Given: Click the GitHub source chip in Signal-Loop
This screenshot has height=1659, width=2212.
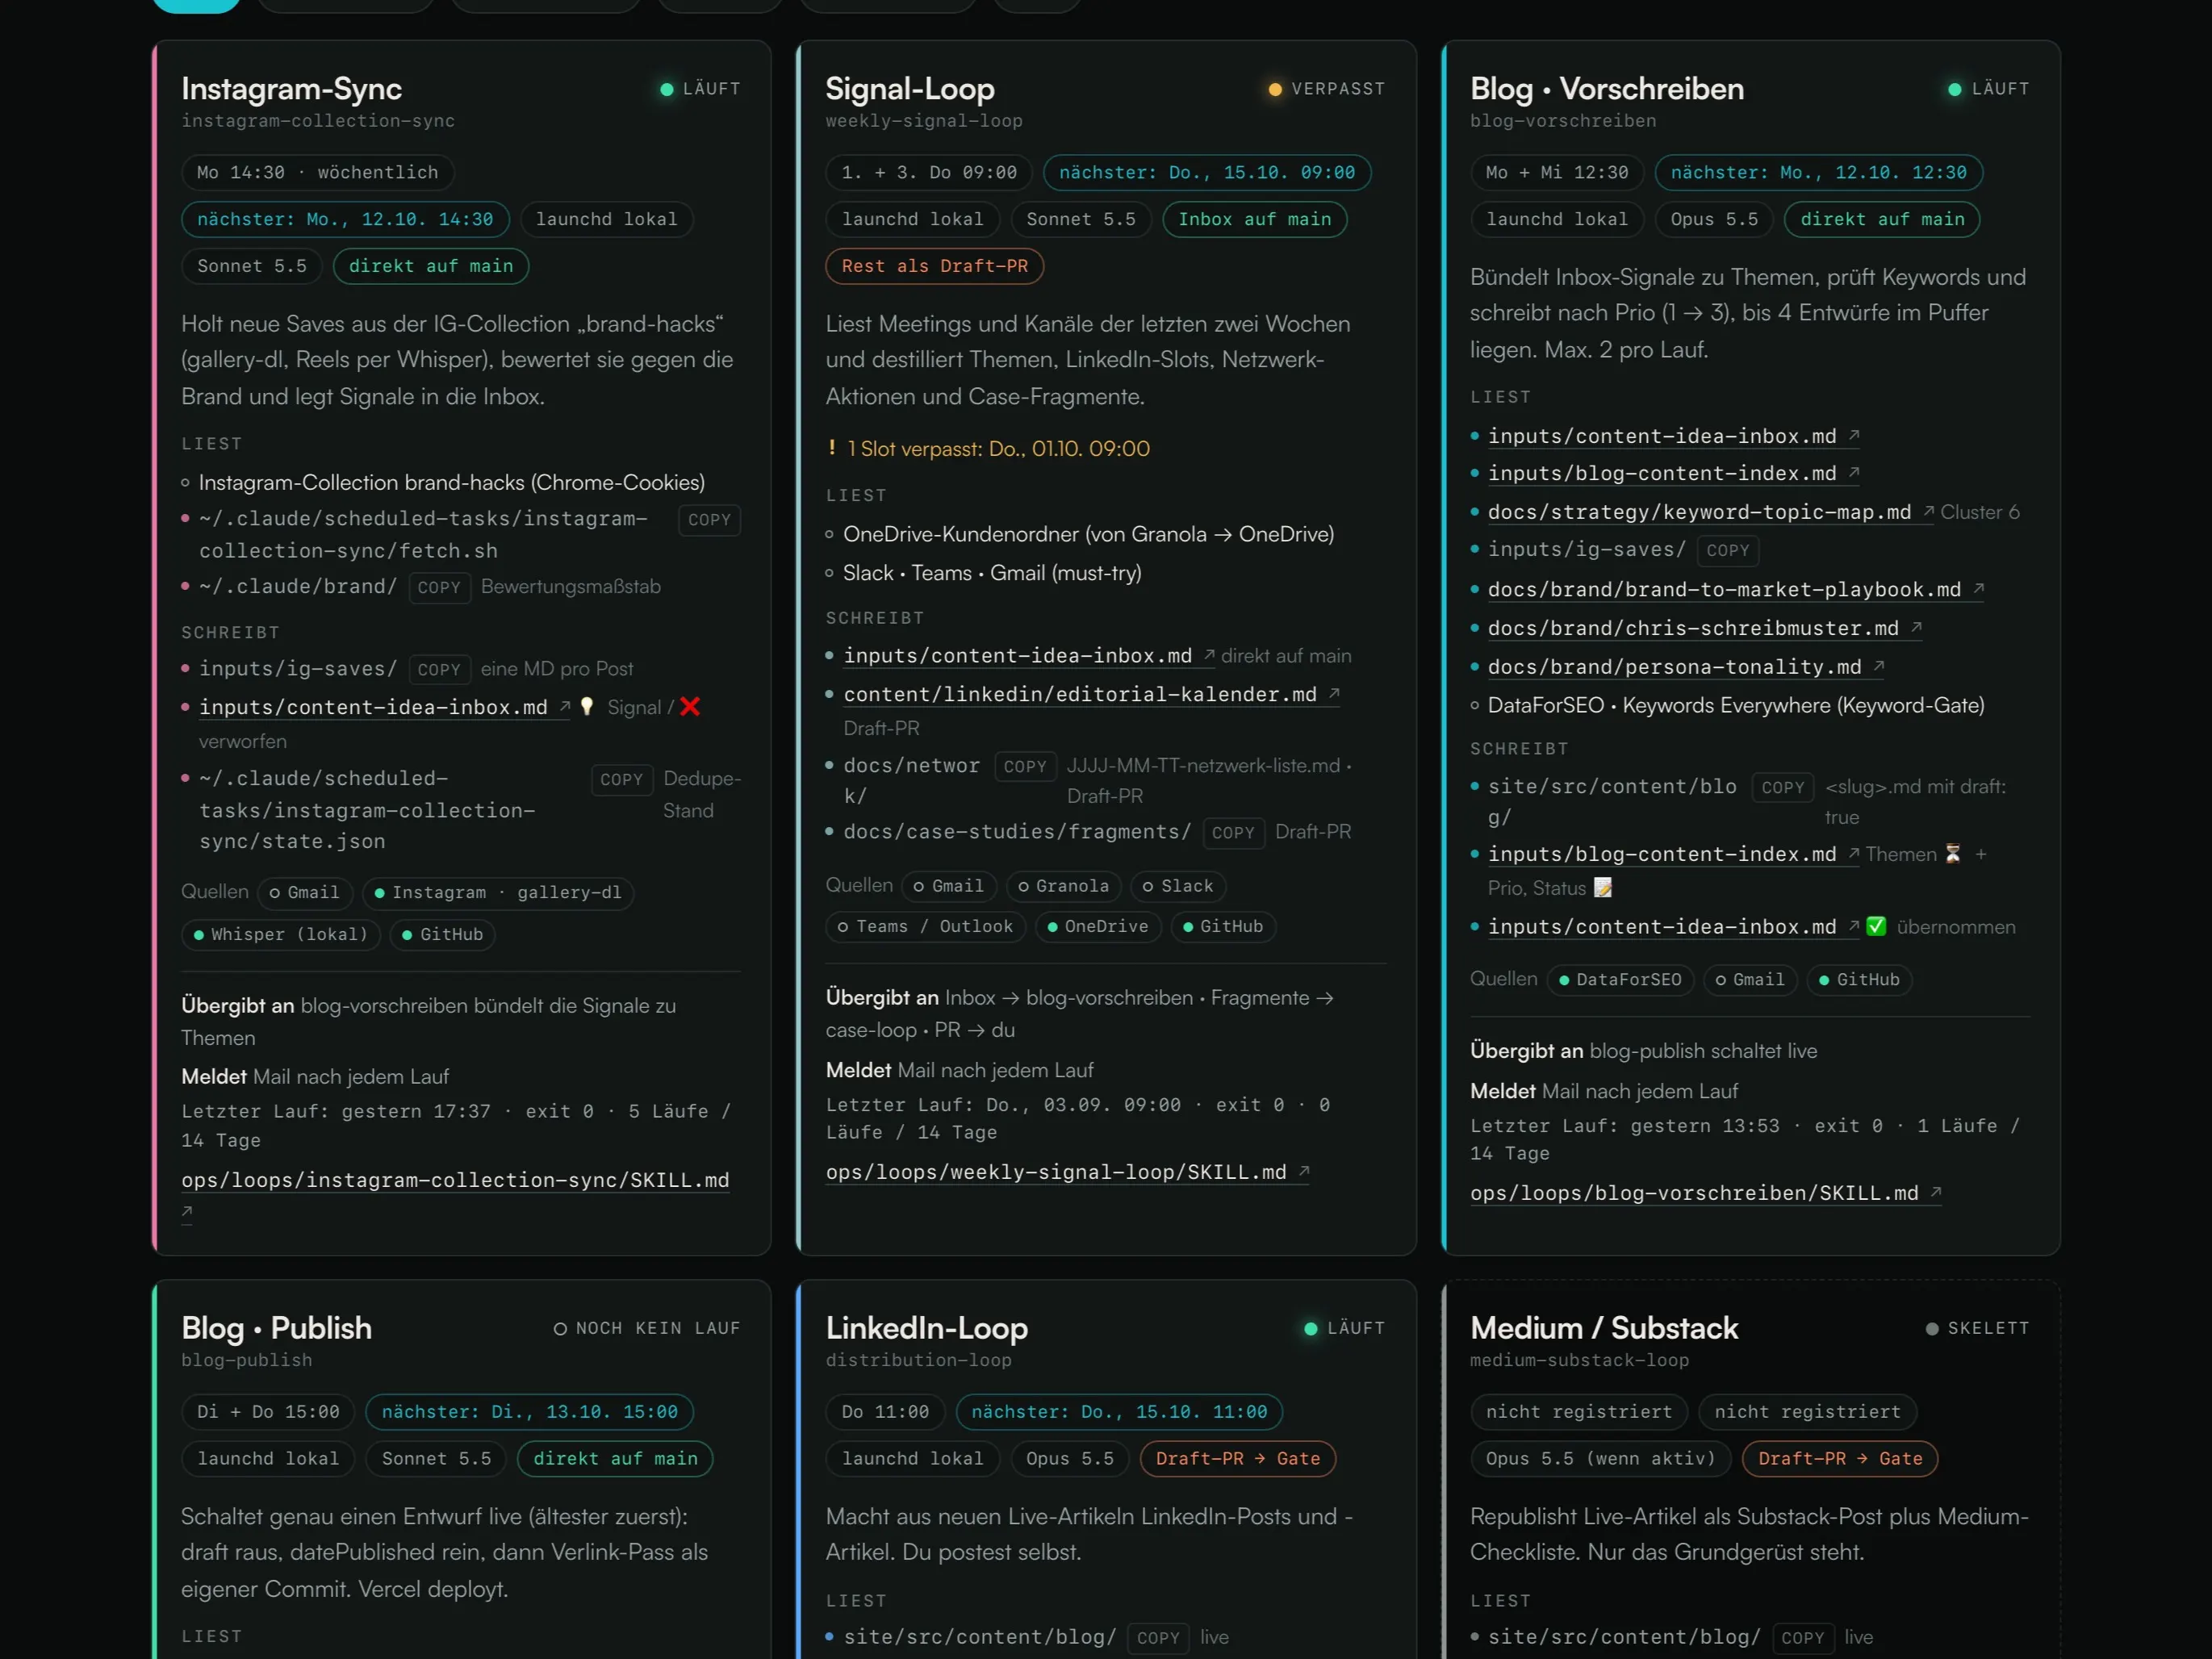Looking at the screenshot, I should click(1222, 927).
